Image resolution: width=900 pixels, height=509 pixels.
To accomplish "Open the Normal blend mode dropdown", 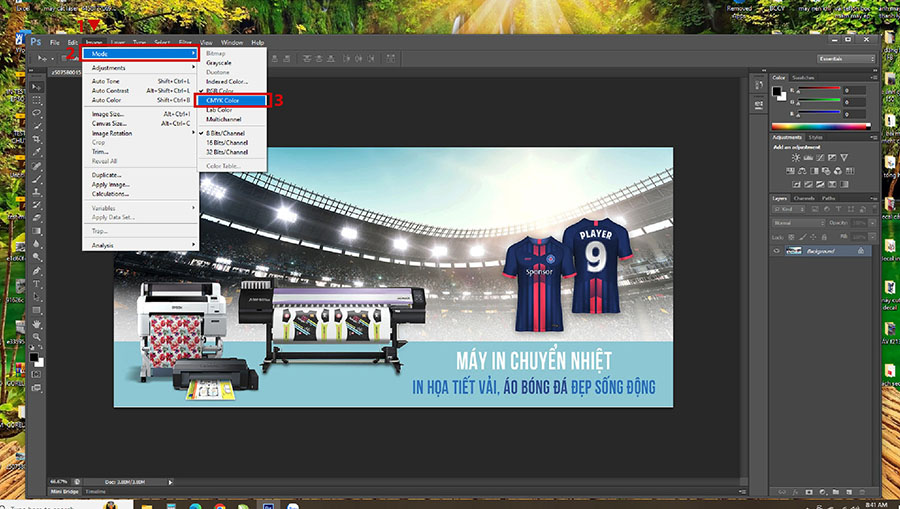I will tap(800, 222).
